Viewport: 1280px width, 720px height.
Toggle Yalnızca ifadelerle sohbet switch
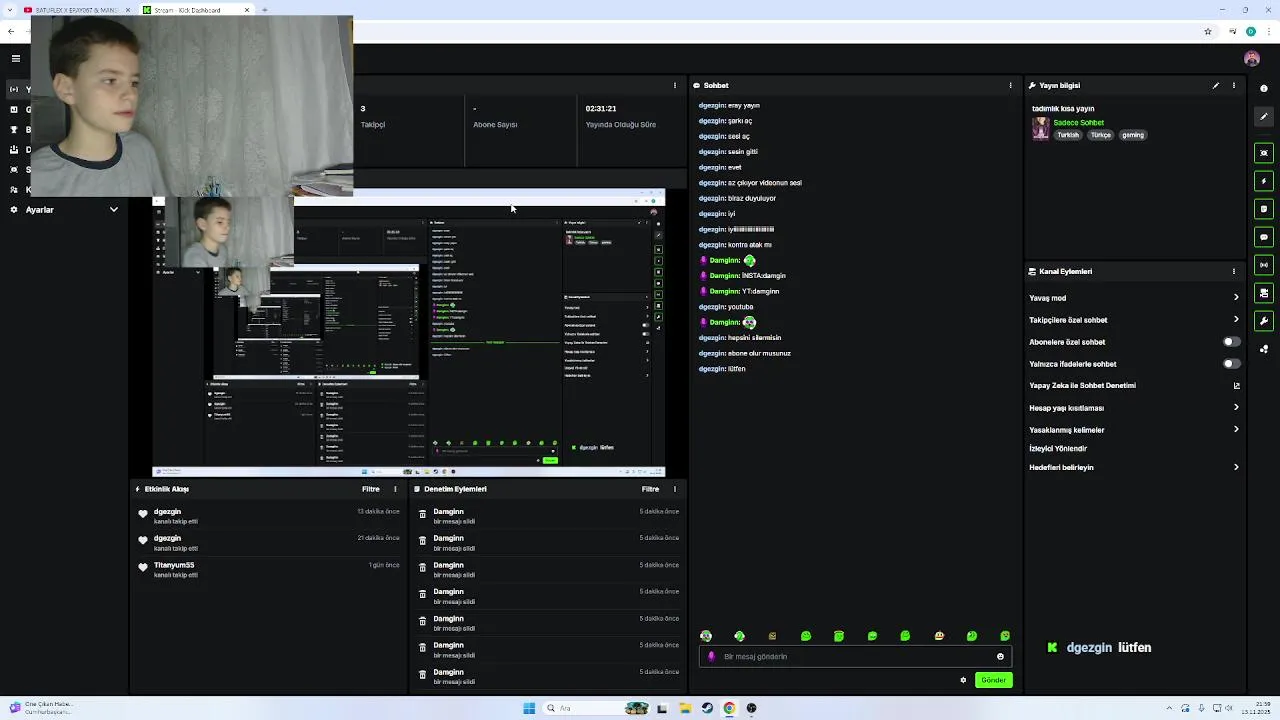click(1232, 364)
